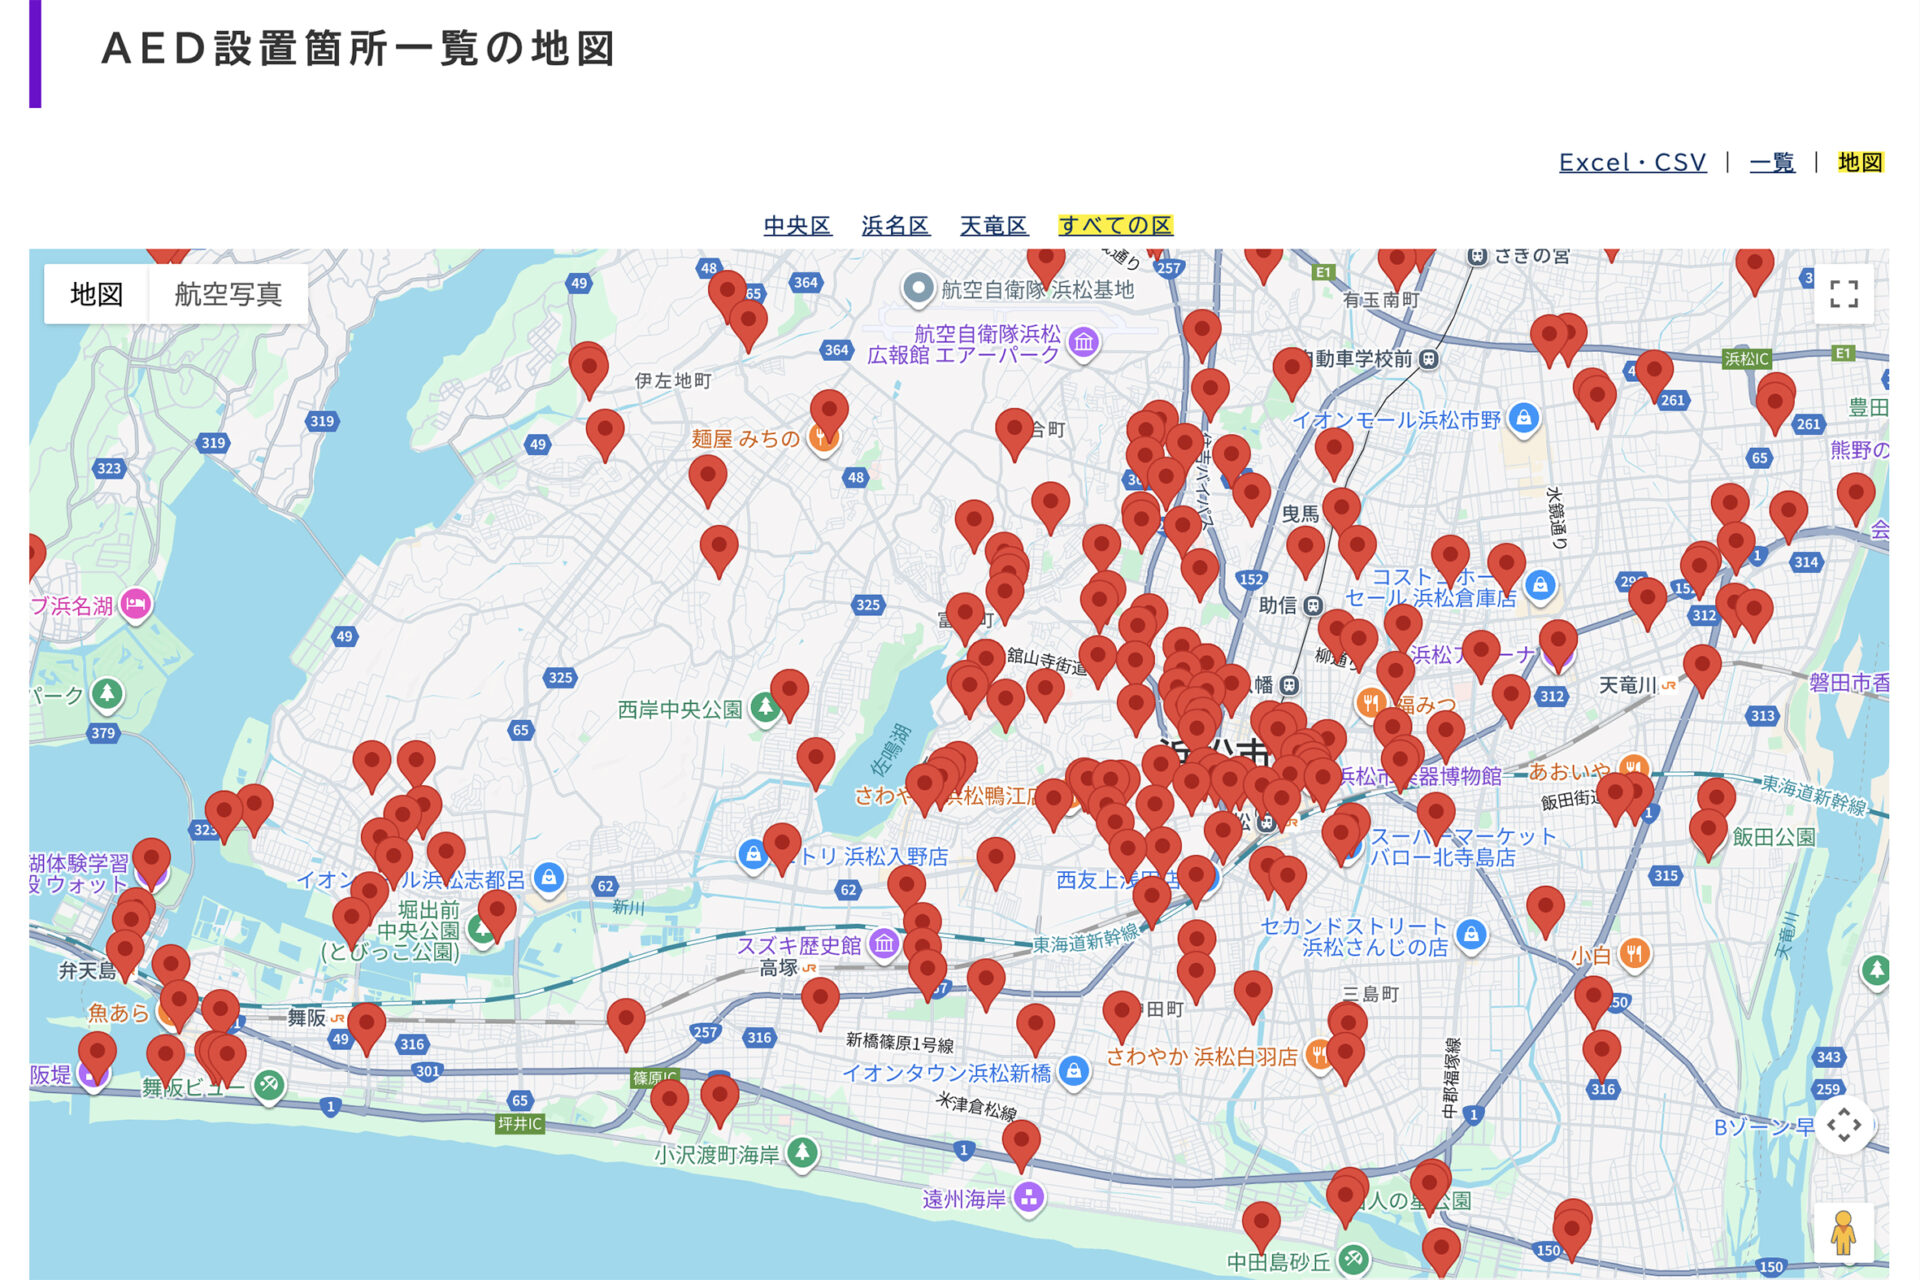Open the Excel・CSV download link
This screenshot has height=1280, width=1920.
pyautogui.click(x=1632, y=162)
